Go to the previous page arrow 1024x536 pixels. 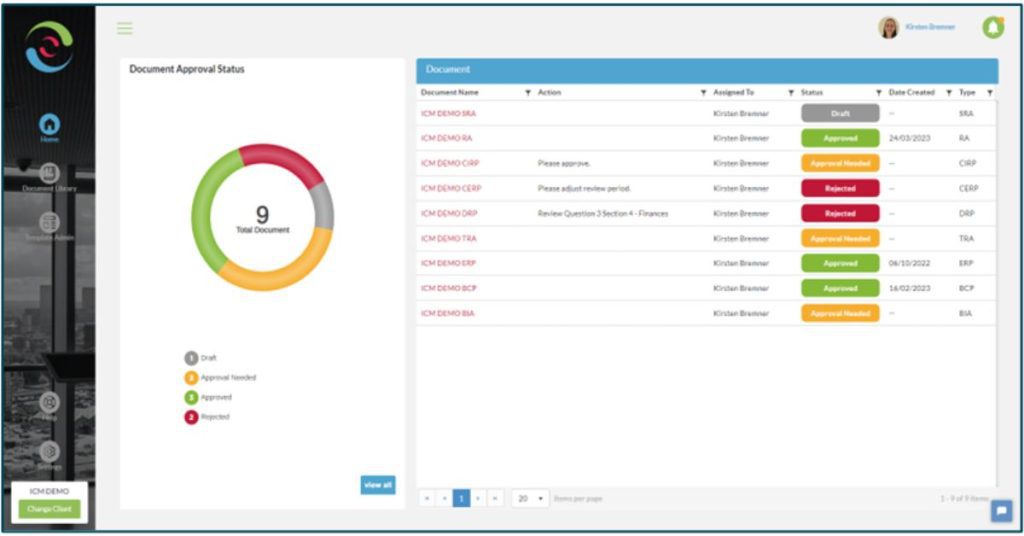coord(444,499)
